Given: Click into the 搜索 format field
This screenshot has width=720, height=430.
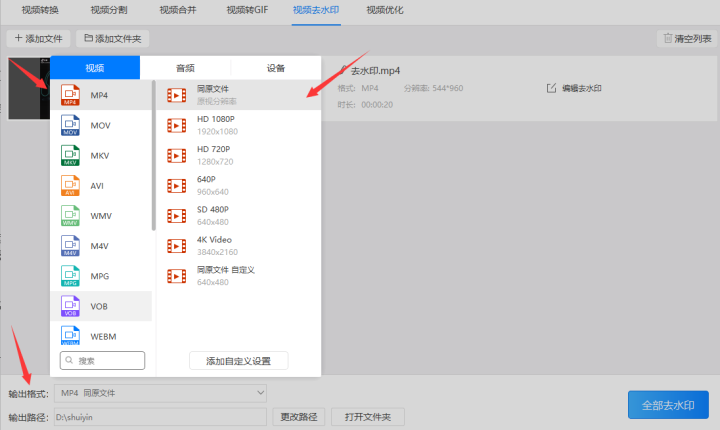Looking at the screenshot, I should [x=102, y=361].
